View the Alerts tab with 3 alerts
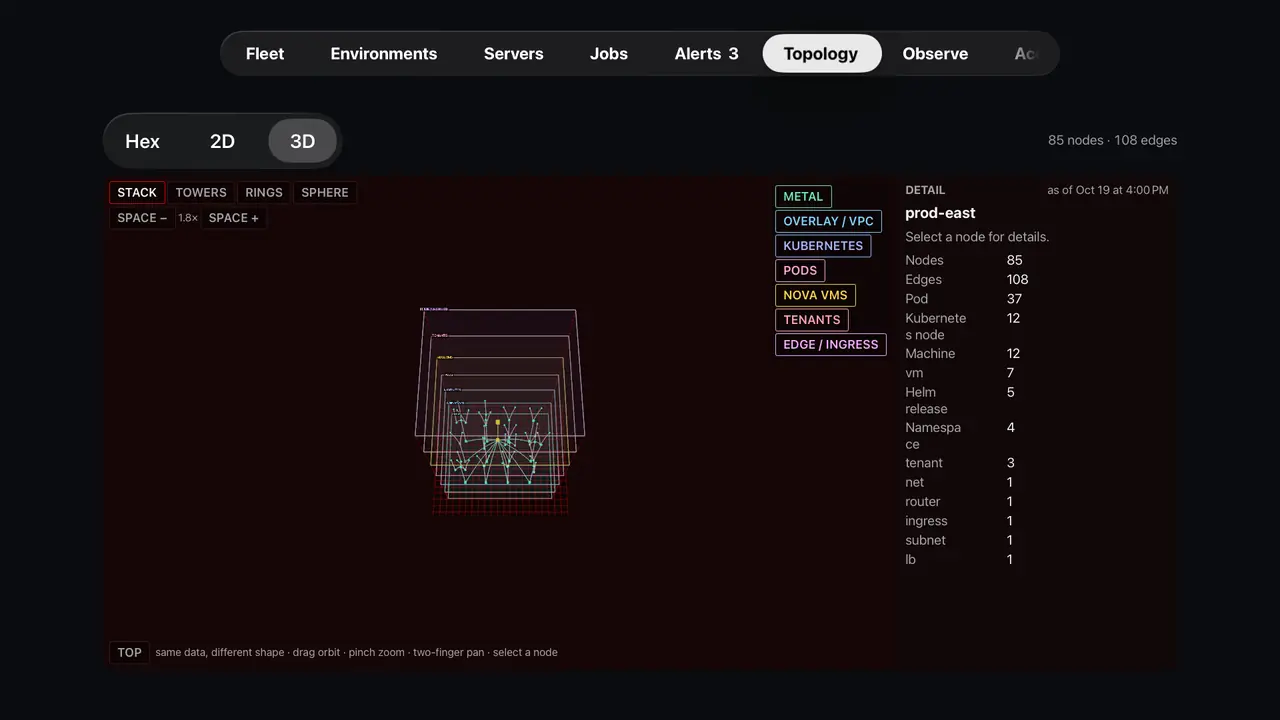Image resolution: width=1280 pixels, height=720 pixels. 706,54
